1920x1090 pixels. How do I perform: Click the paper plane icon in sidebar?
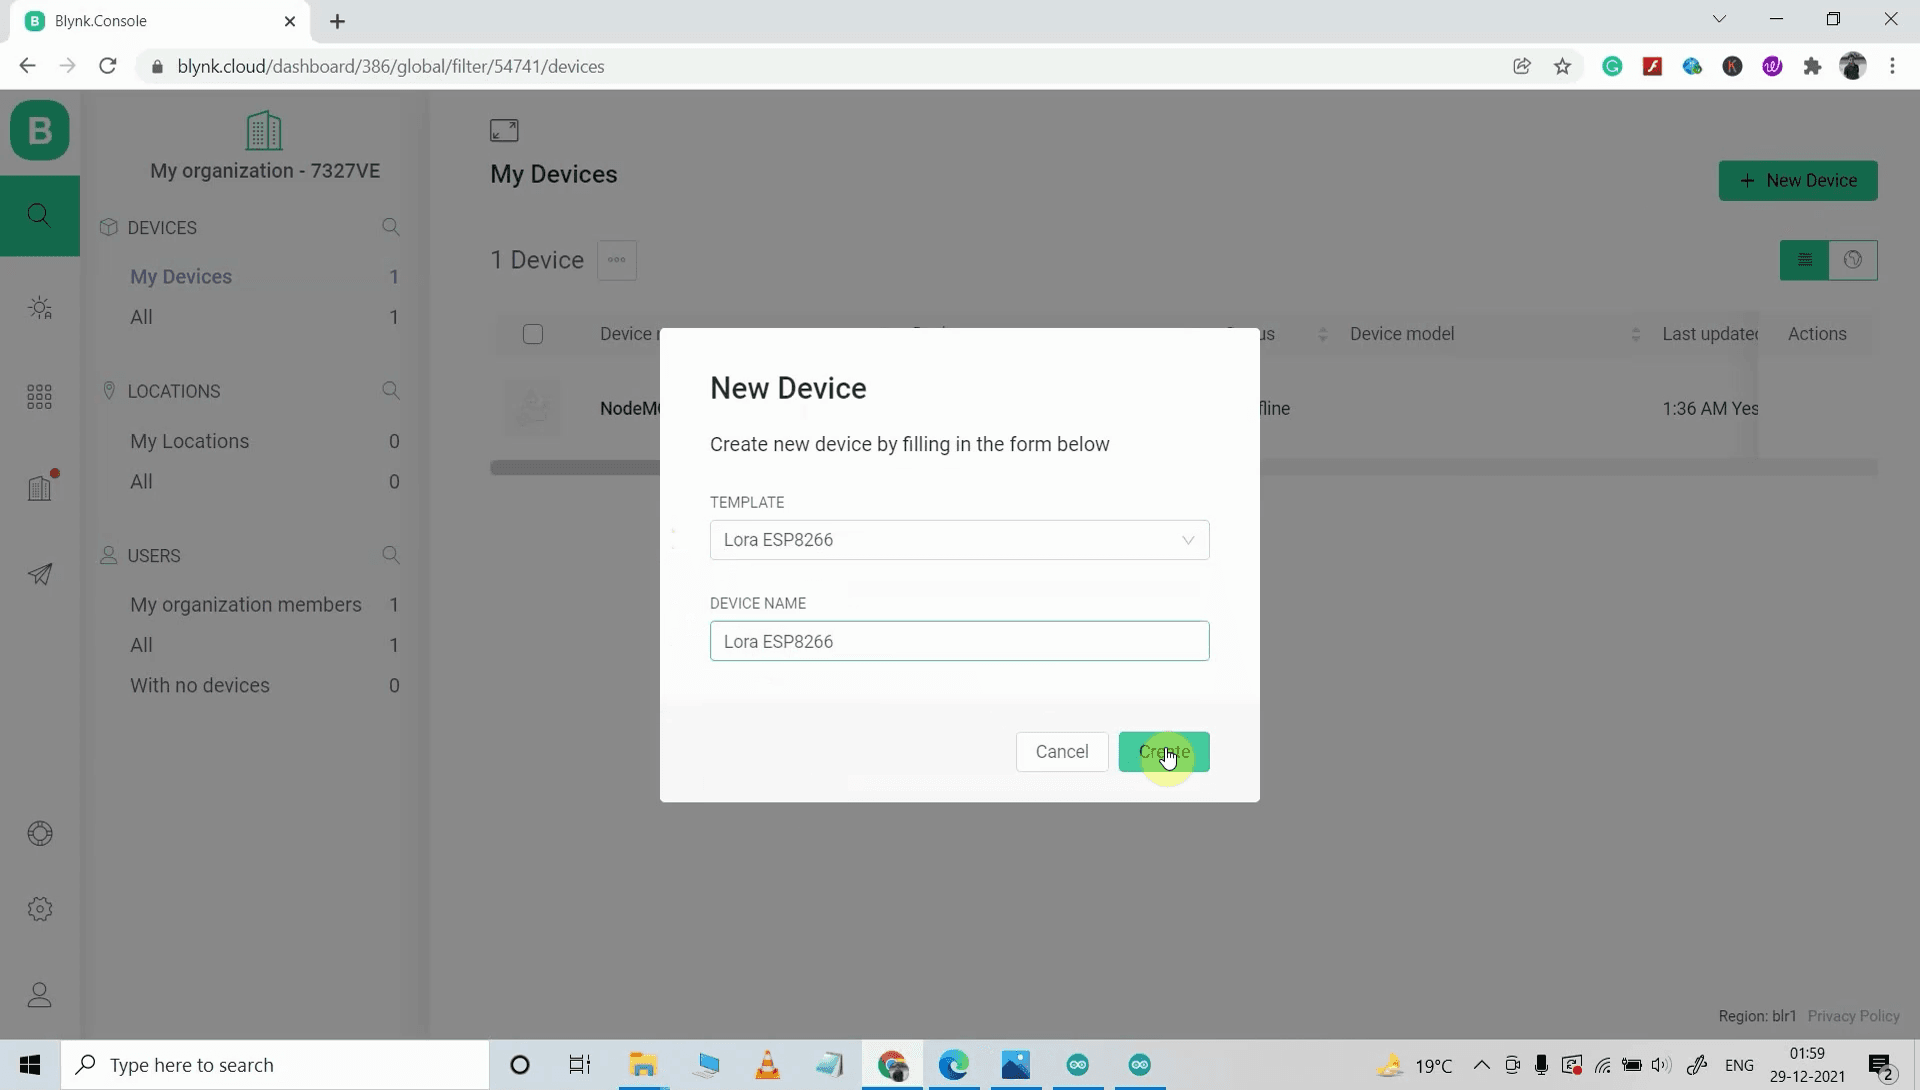click(x=40, y=575)
